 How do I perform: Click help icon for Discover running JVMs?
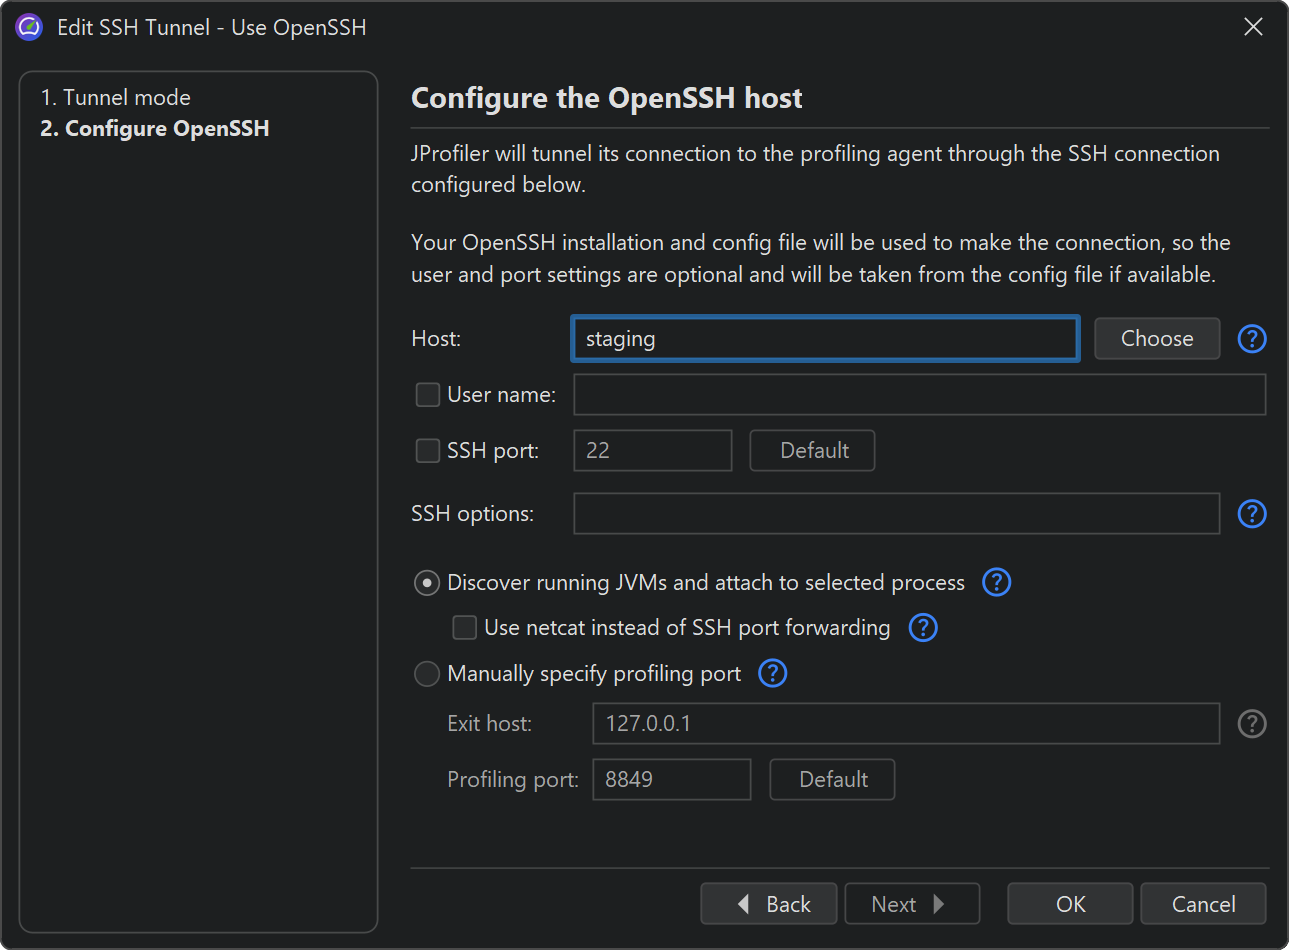[996, 583]
